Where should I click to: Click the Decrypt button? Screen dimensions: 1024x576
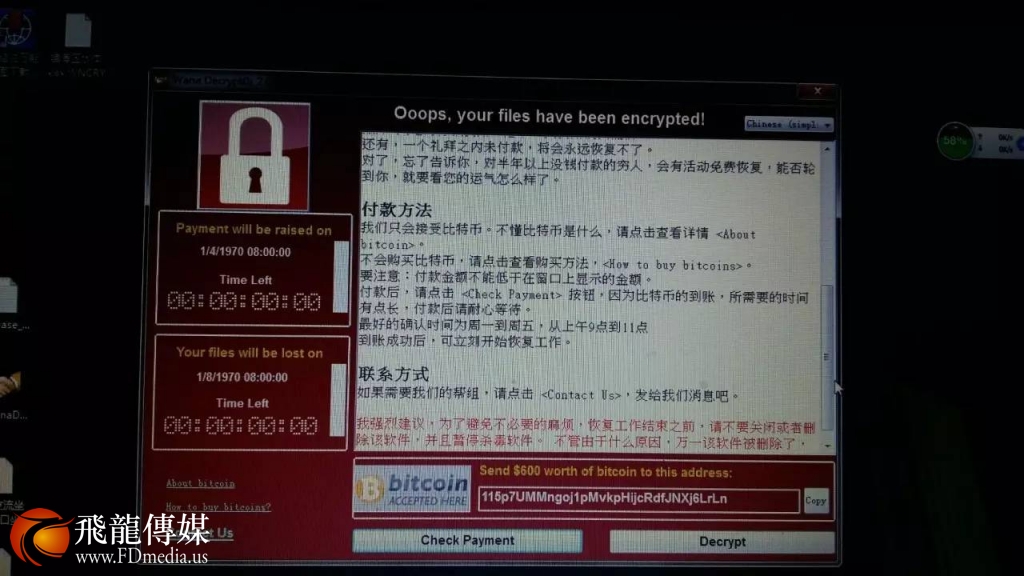[x=722, y=541]
